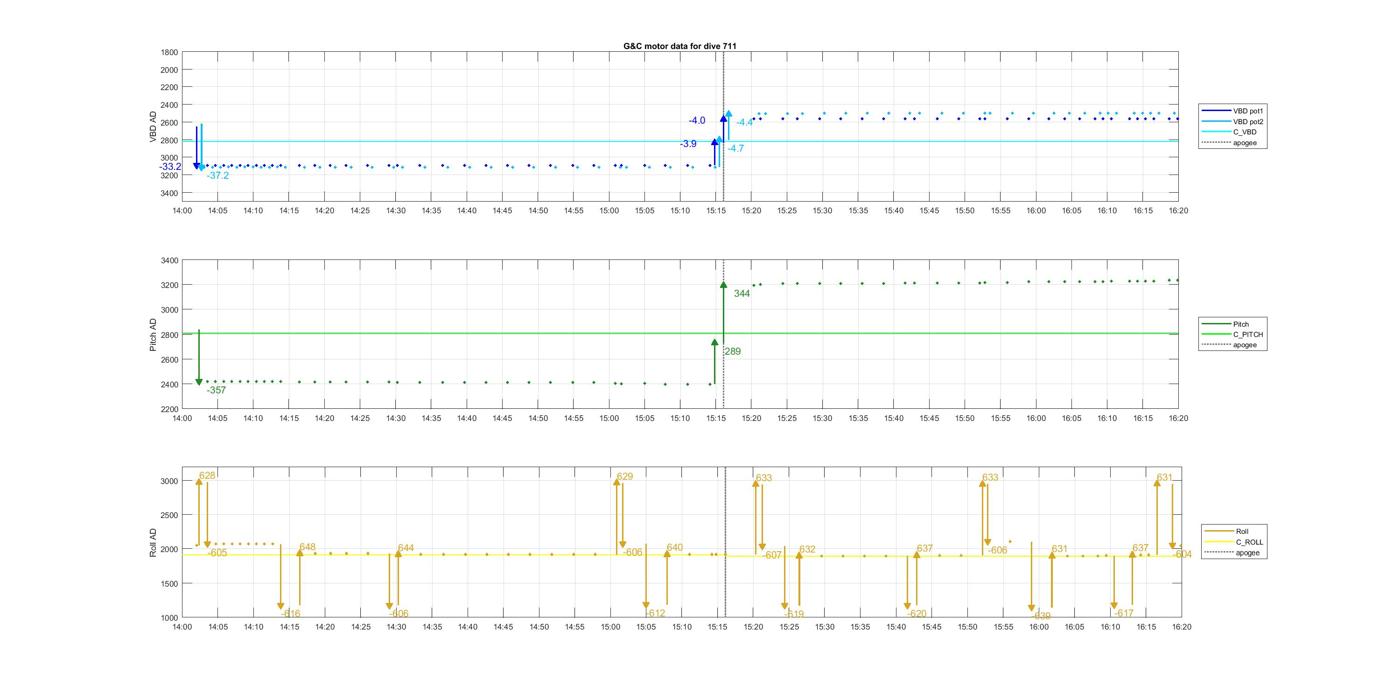Click the '2800' tick on VBD axis
Image resolution: width=1400 pixels, height=693 pixels.
(169, 140)
